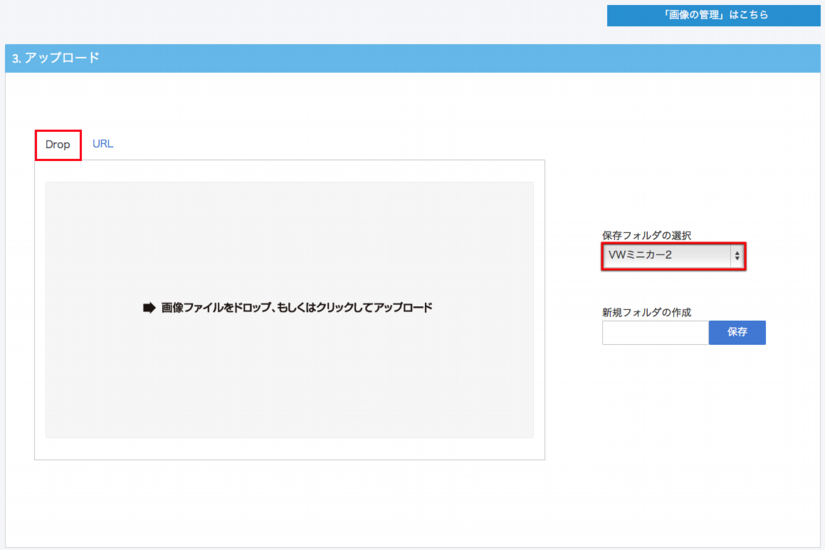Click the 新規フォルダの作成 label
The height and width of the screenshot is (550, 825).
(646, 312)
